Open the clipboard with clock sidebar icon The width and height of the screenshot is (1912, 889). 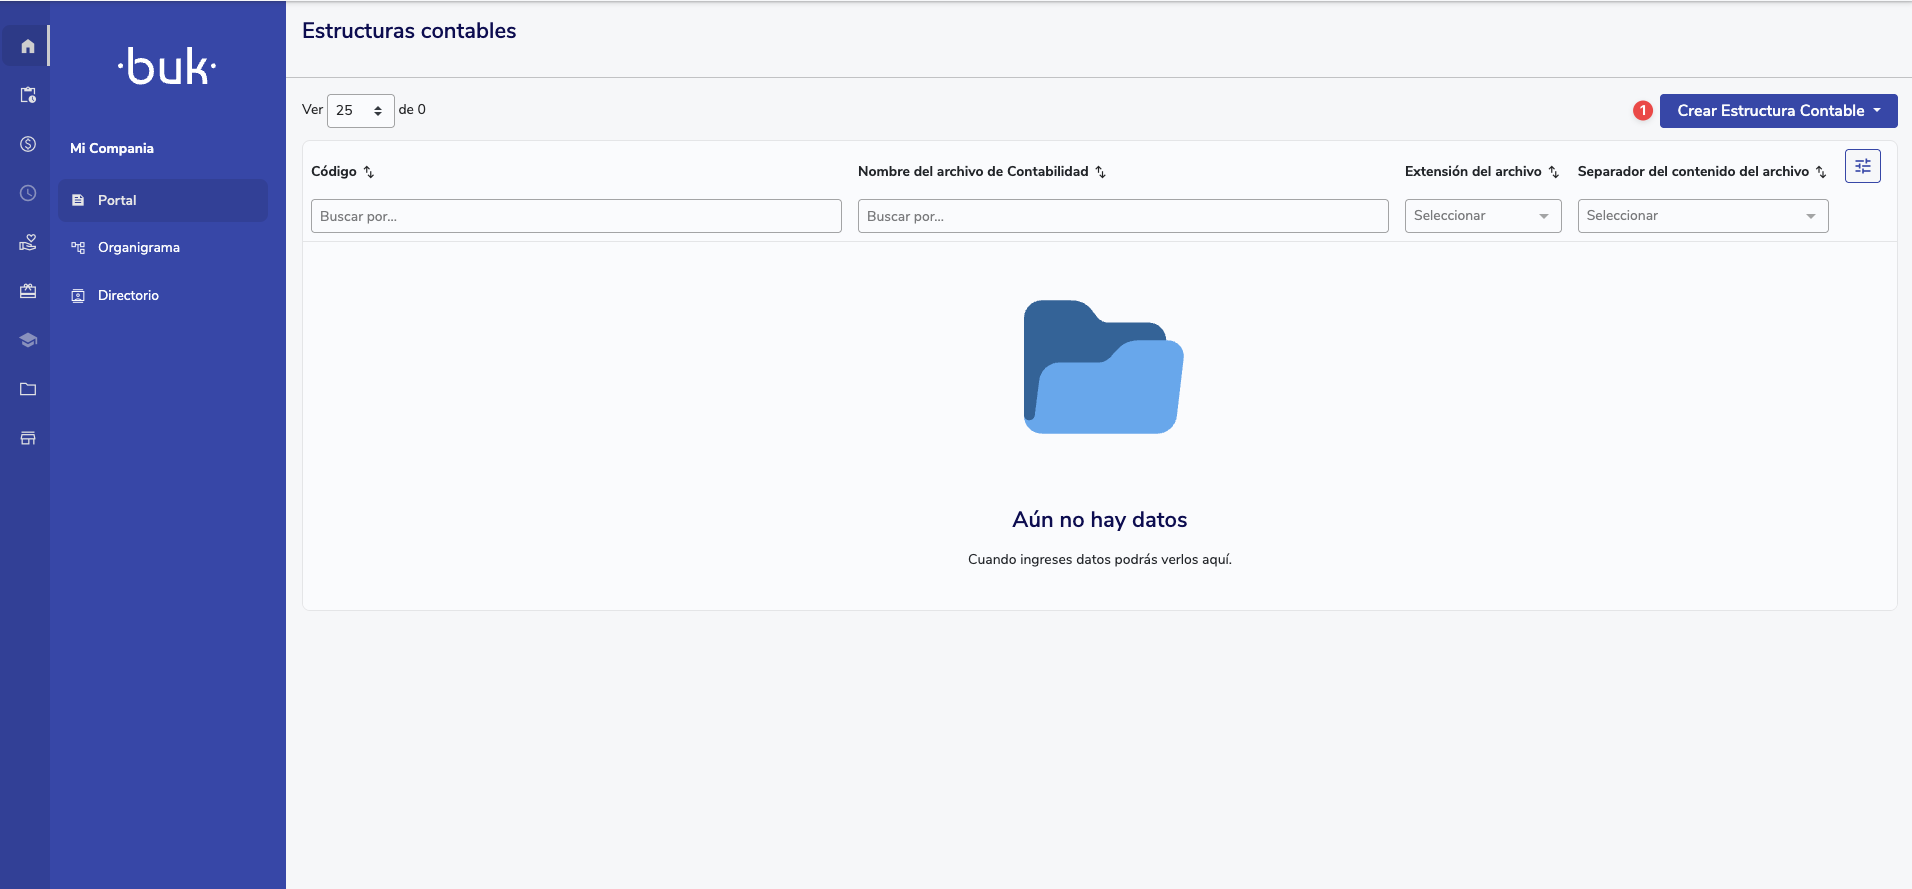coord(28,95)
